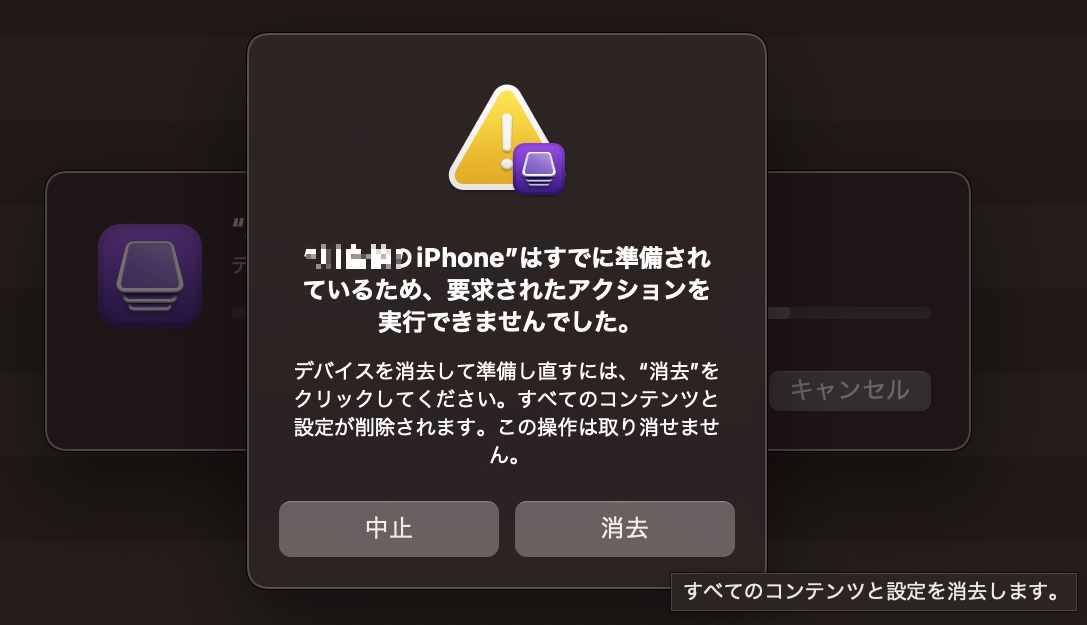
Task: Click heading line ているため、要求されたアクションを
Action: (x=507, y=290)
